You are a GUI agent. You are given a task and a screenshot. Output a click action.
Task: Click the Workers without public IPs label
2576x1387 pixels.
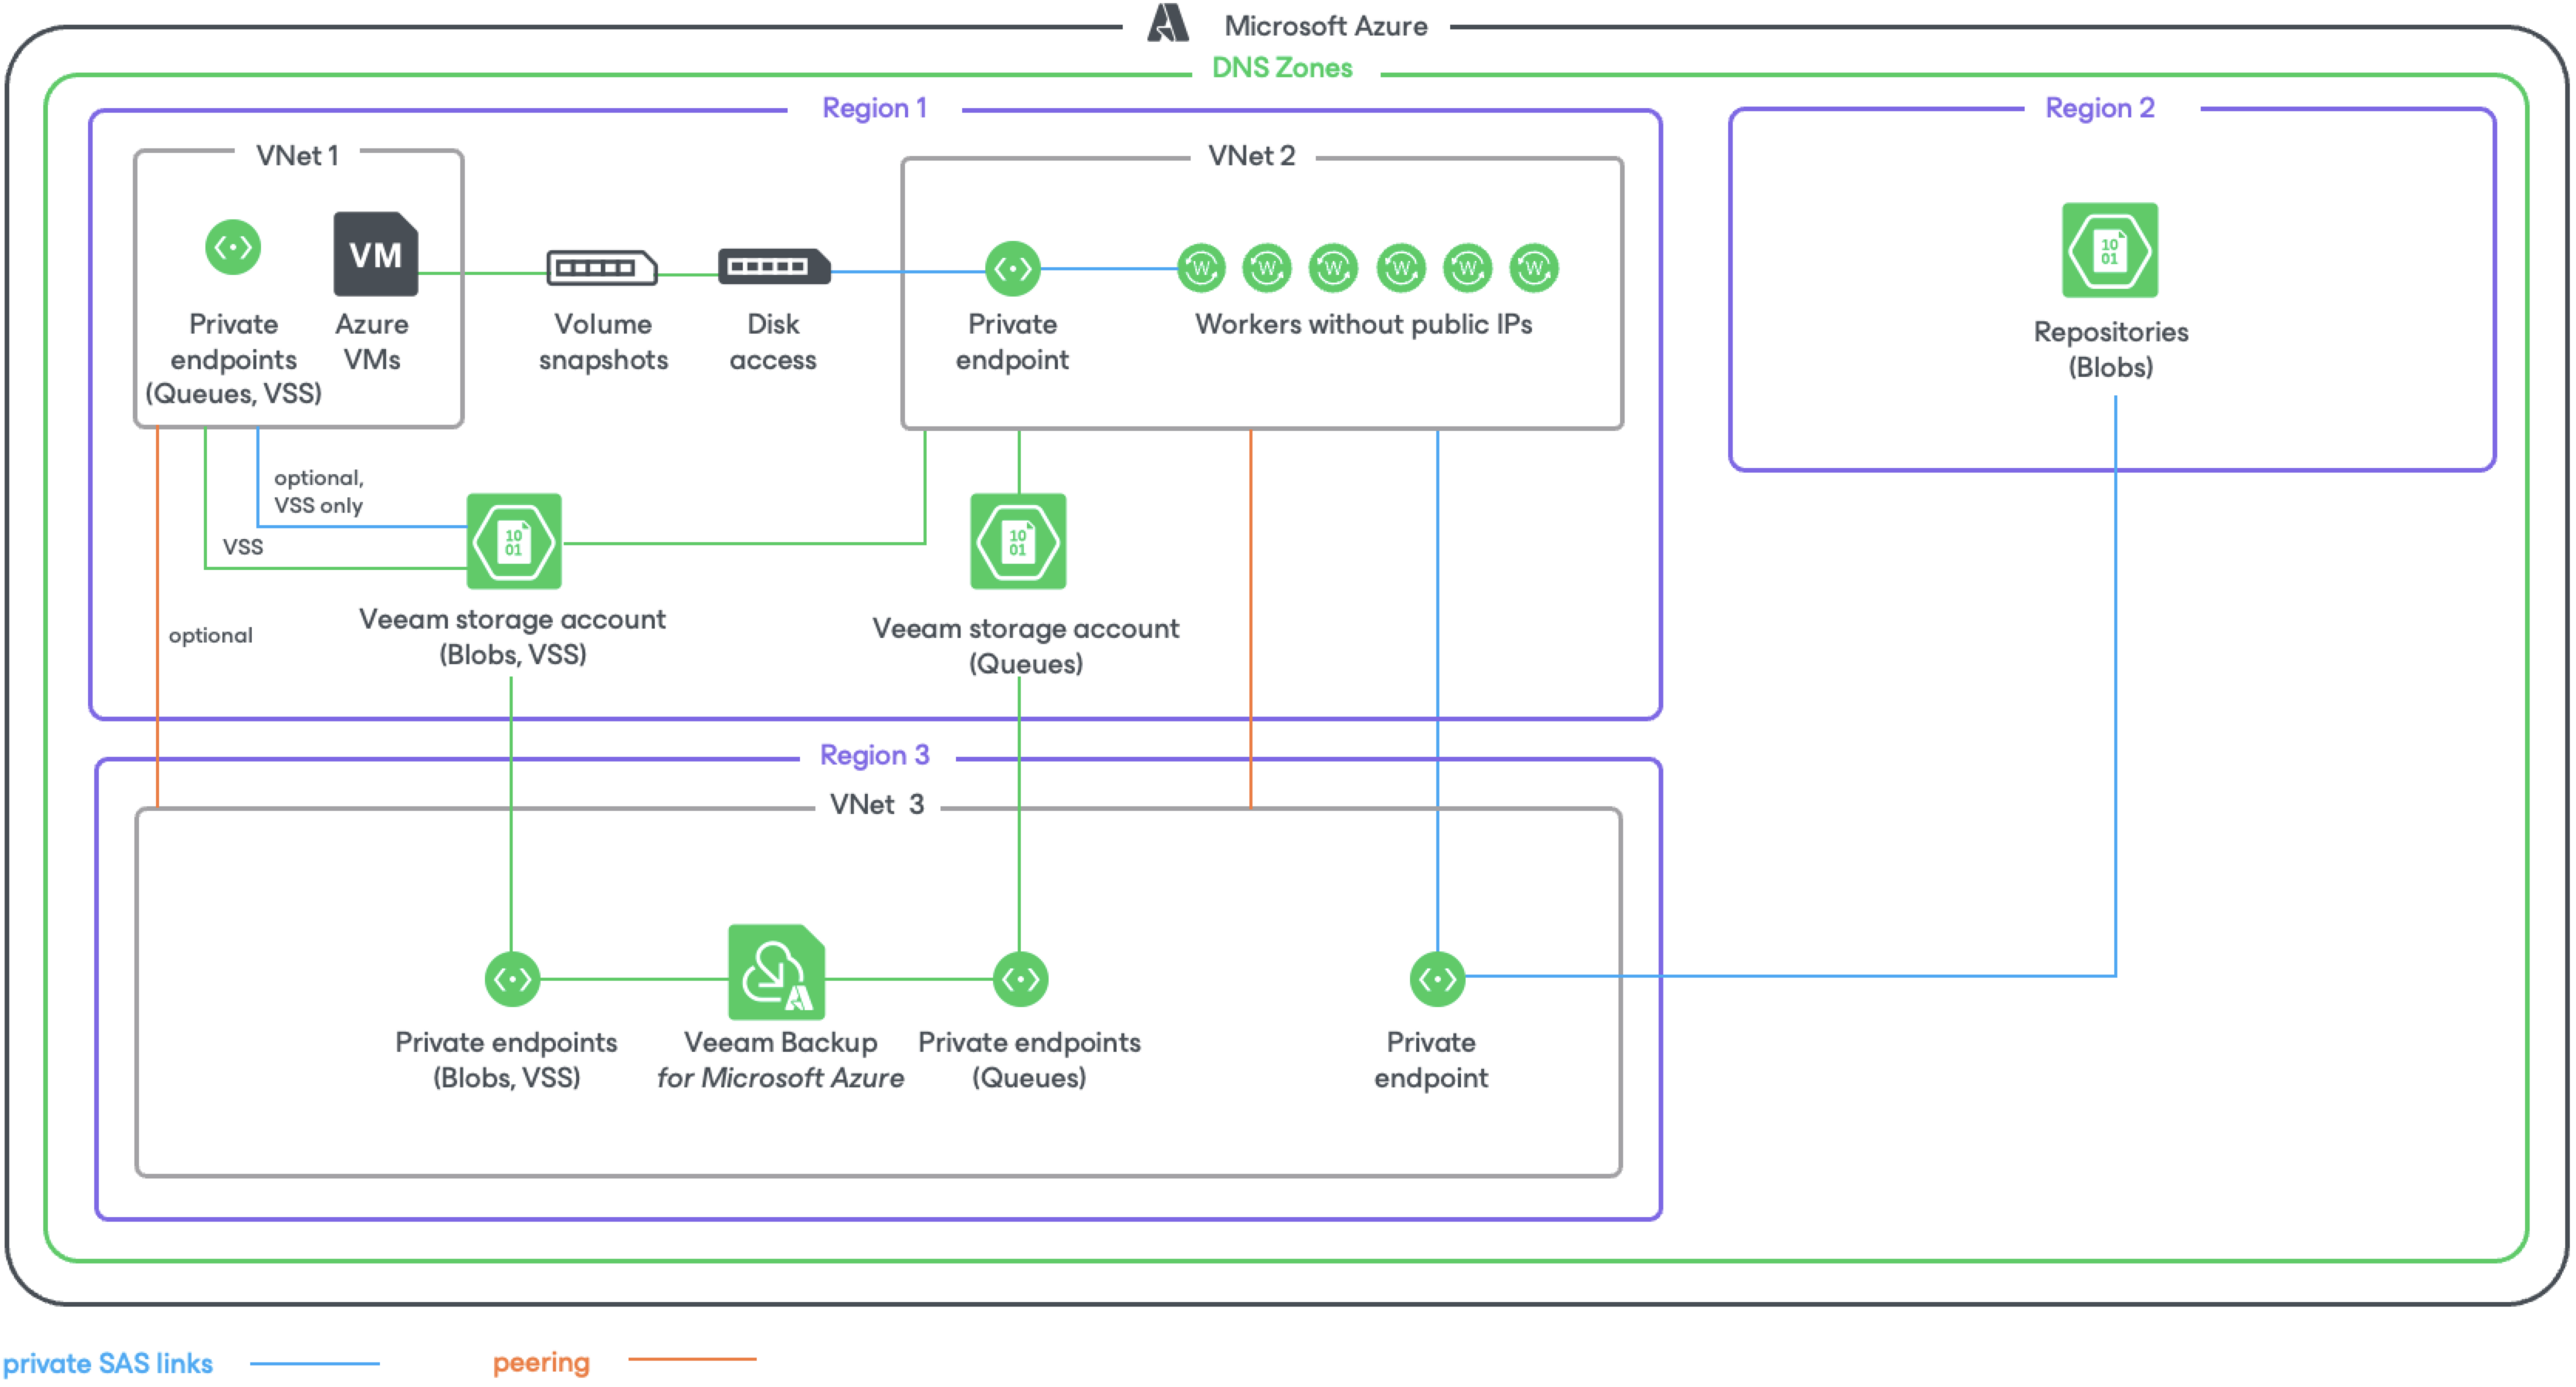1363,324
